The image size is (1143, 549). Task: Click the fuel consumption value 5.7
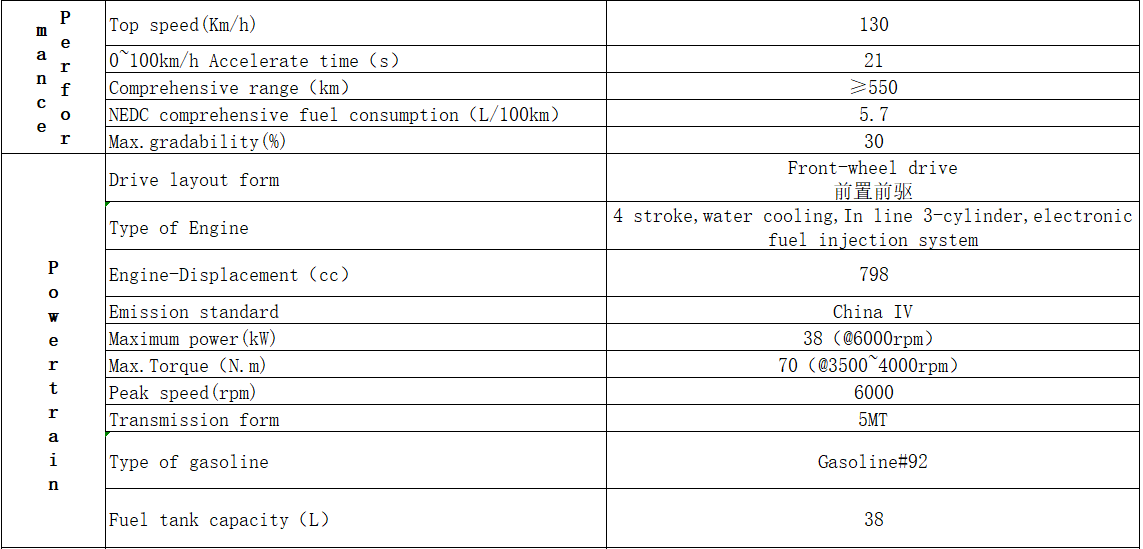tap(874, 114)
